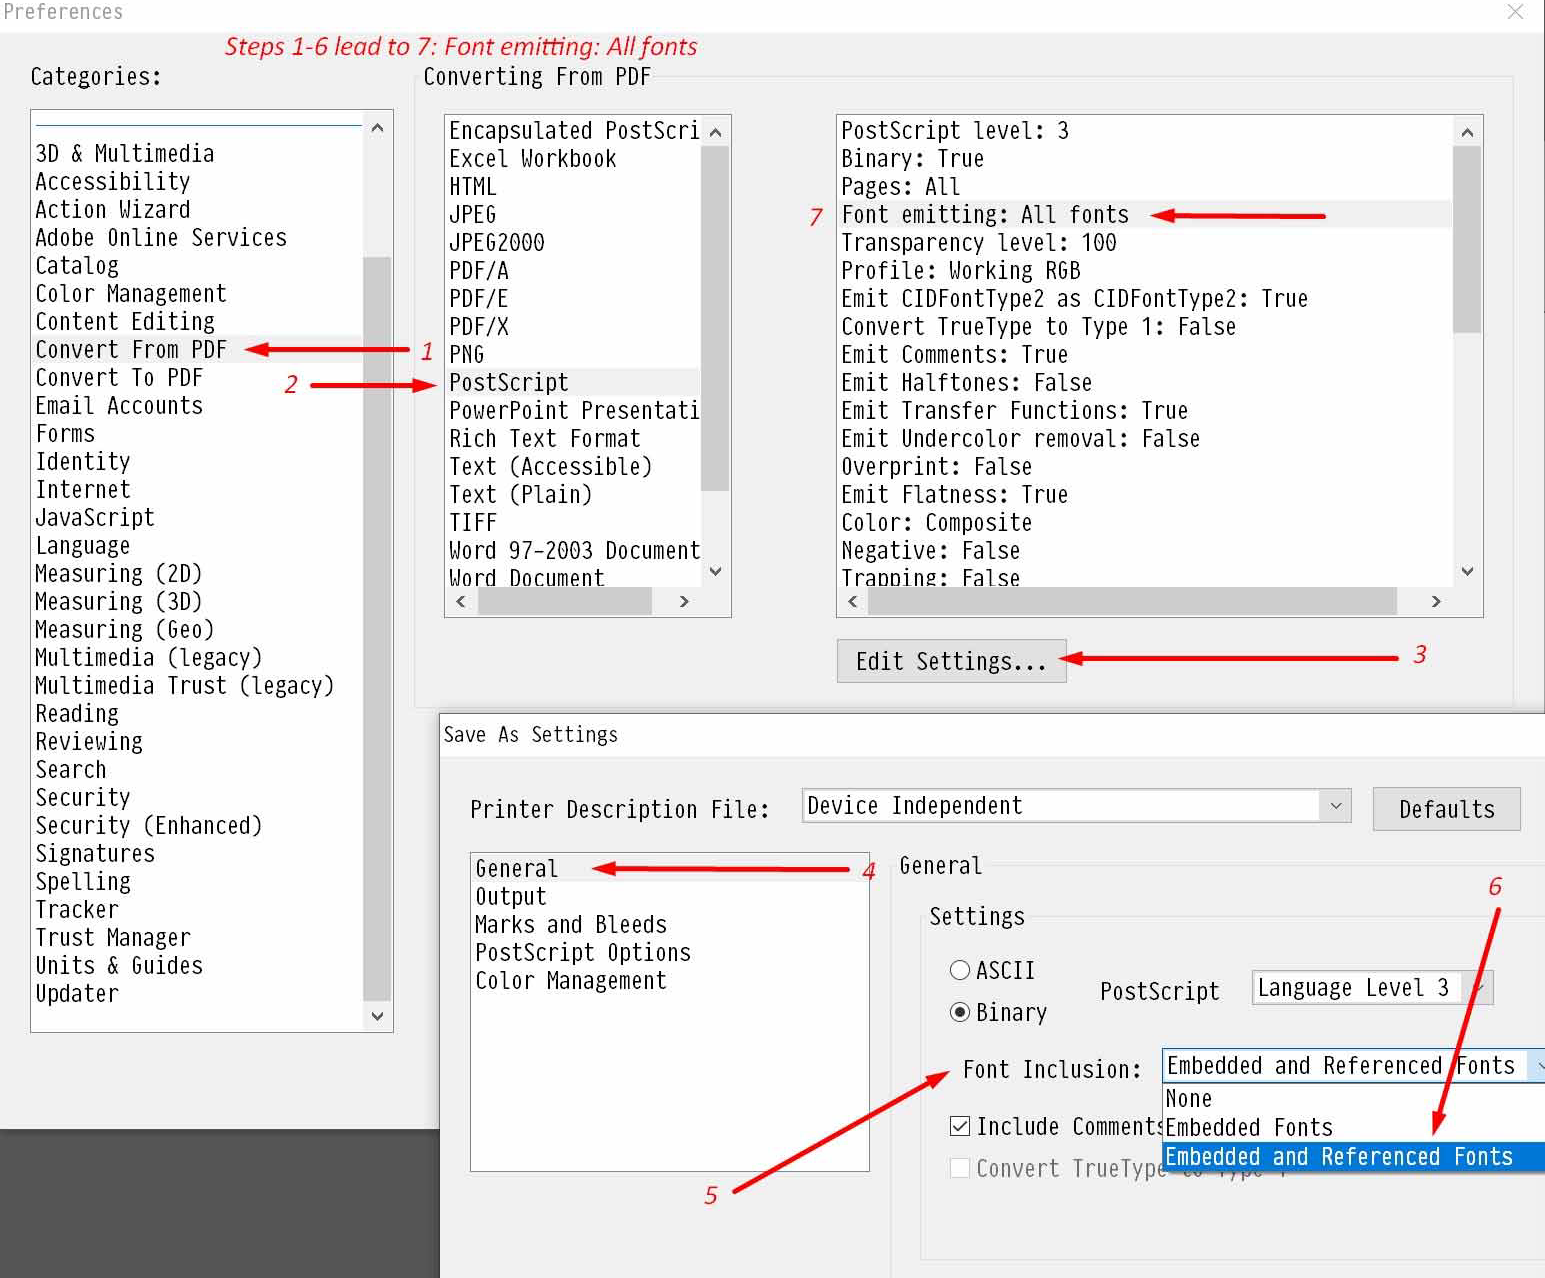1545x1278 pixels.
Task: Click the Defaults button
Action: click(x=1446, y=809)
